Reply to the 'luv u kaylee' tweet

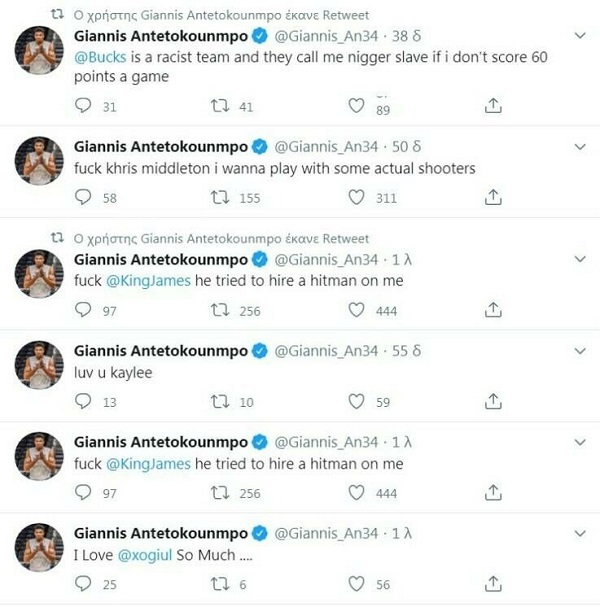[84, 402]
